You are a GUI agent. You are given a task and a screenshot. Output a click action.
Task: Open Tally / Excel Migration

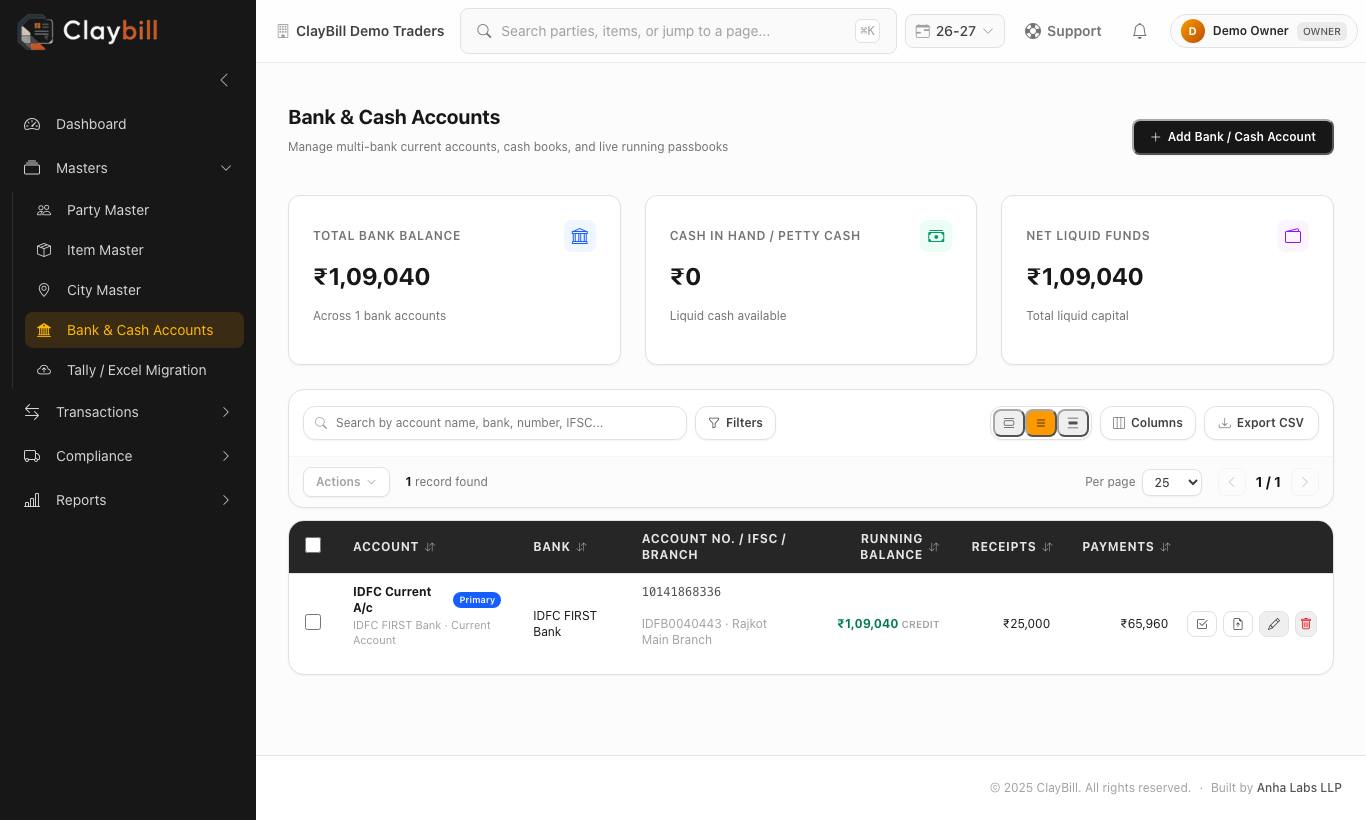pyautogui.click(x=134, y=370)
